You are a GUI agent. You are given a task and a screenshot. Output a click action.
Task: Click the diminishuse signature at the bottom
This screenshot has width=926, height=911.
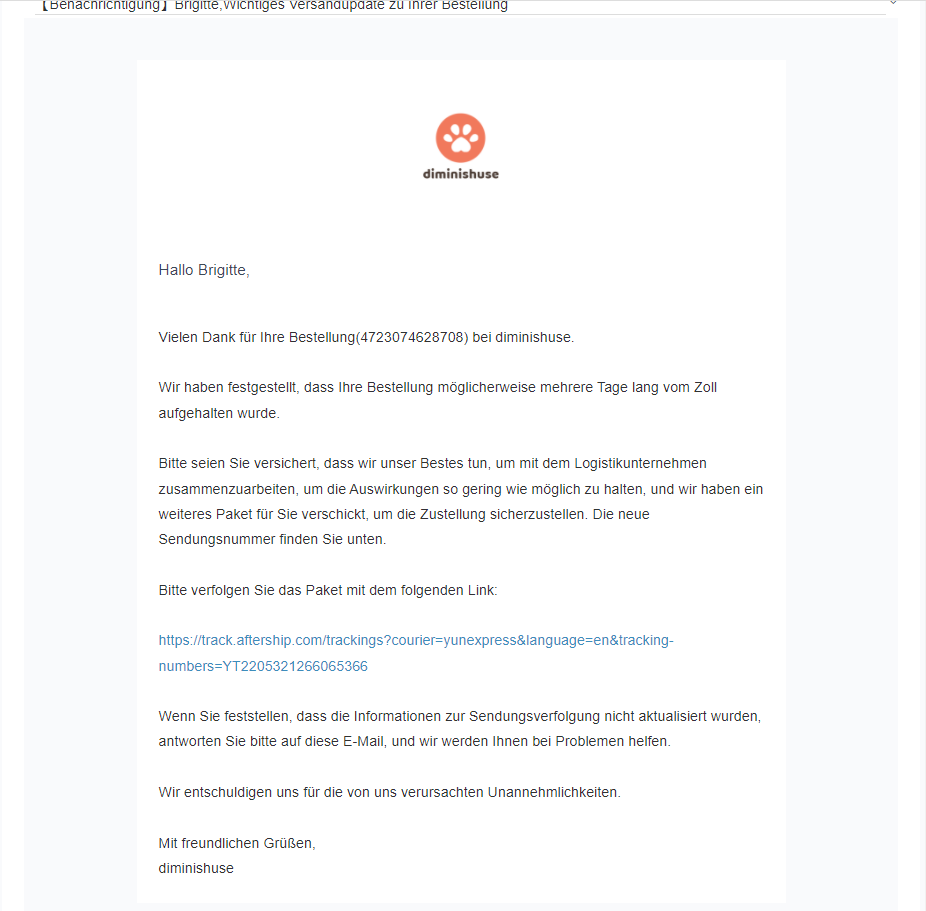(x=196, y=868)
